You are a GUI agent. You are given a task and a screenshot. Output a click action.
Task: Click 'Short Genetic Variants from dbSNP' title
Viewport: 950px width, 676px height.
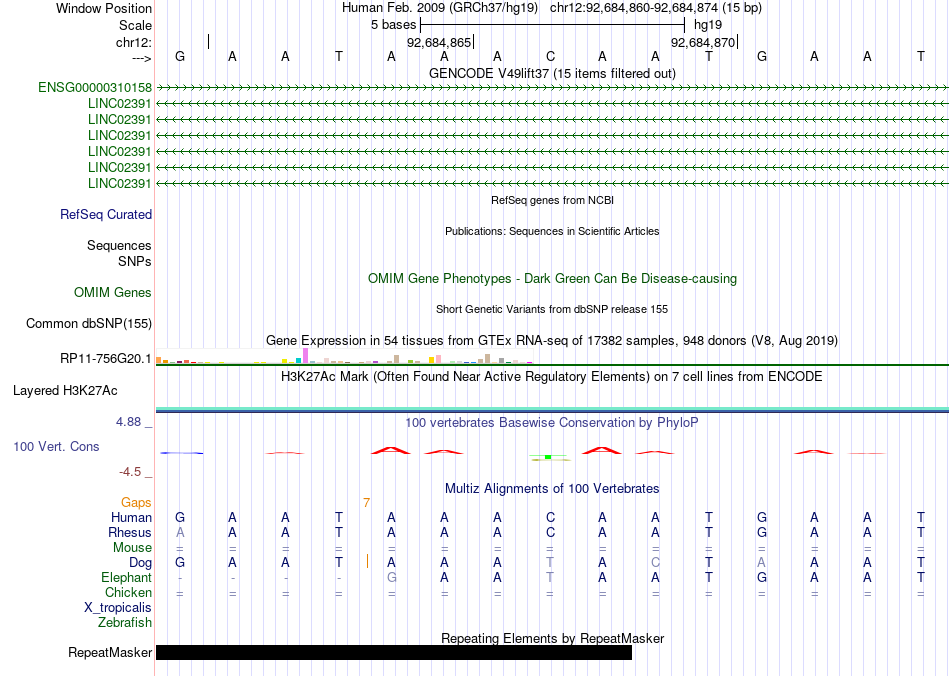point(553,309)
